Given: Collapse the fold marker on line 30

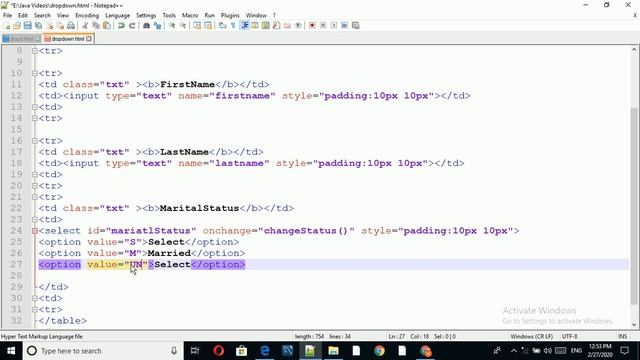Looking at the screenshot, I should click(35, 298).
